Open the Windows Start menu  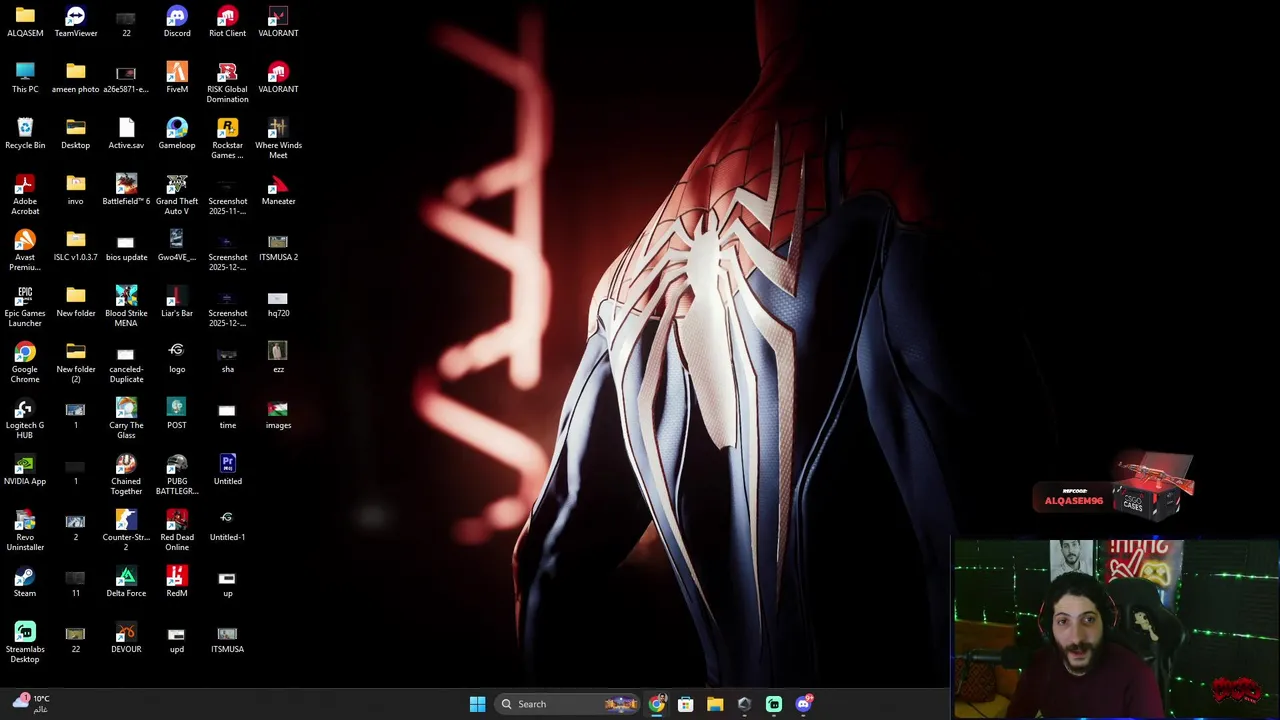[x=477, y=704]
